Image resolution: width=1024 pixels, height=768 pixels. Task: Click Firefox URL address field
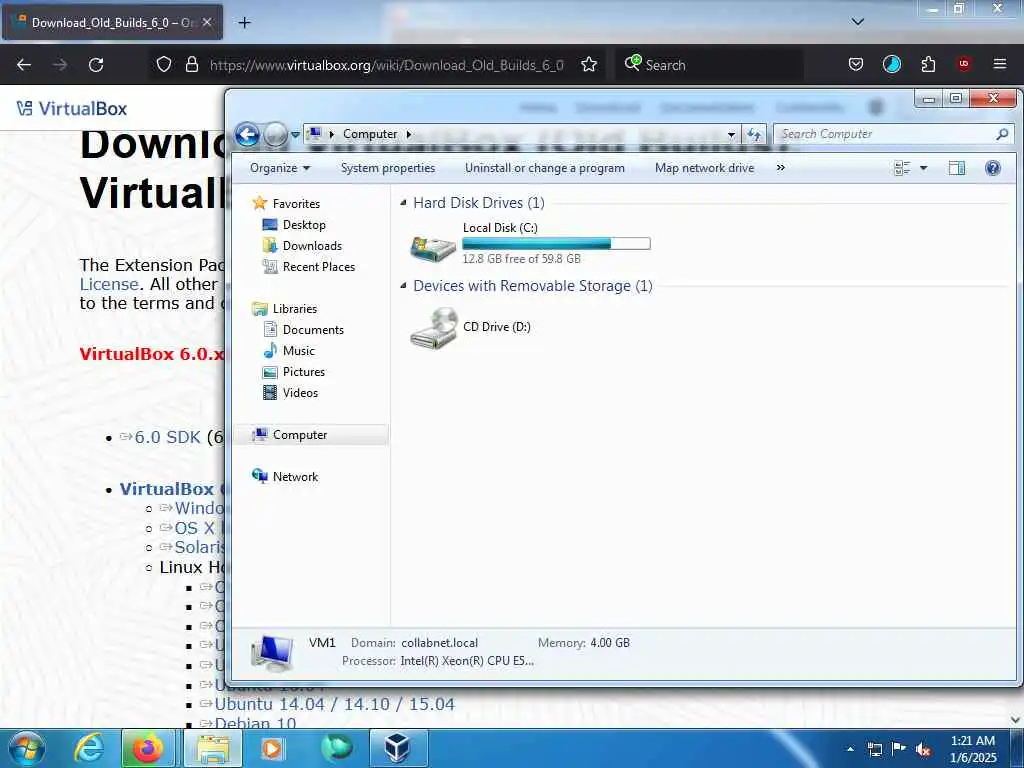pos(387,65)
